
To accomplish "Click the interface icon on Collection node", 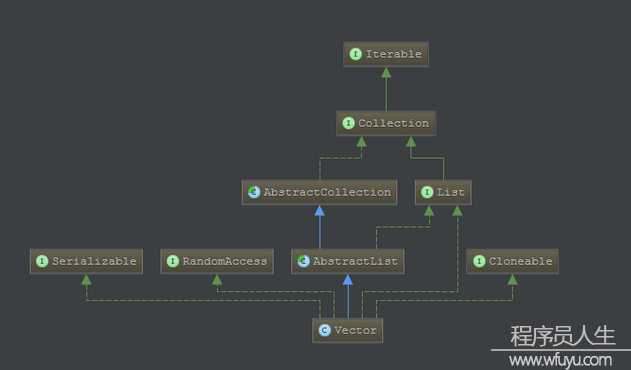I will click(x=348, y=123).
